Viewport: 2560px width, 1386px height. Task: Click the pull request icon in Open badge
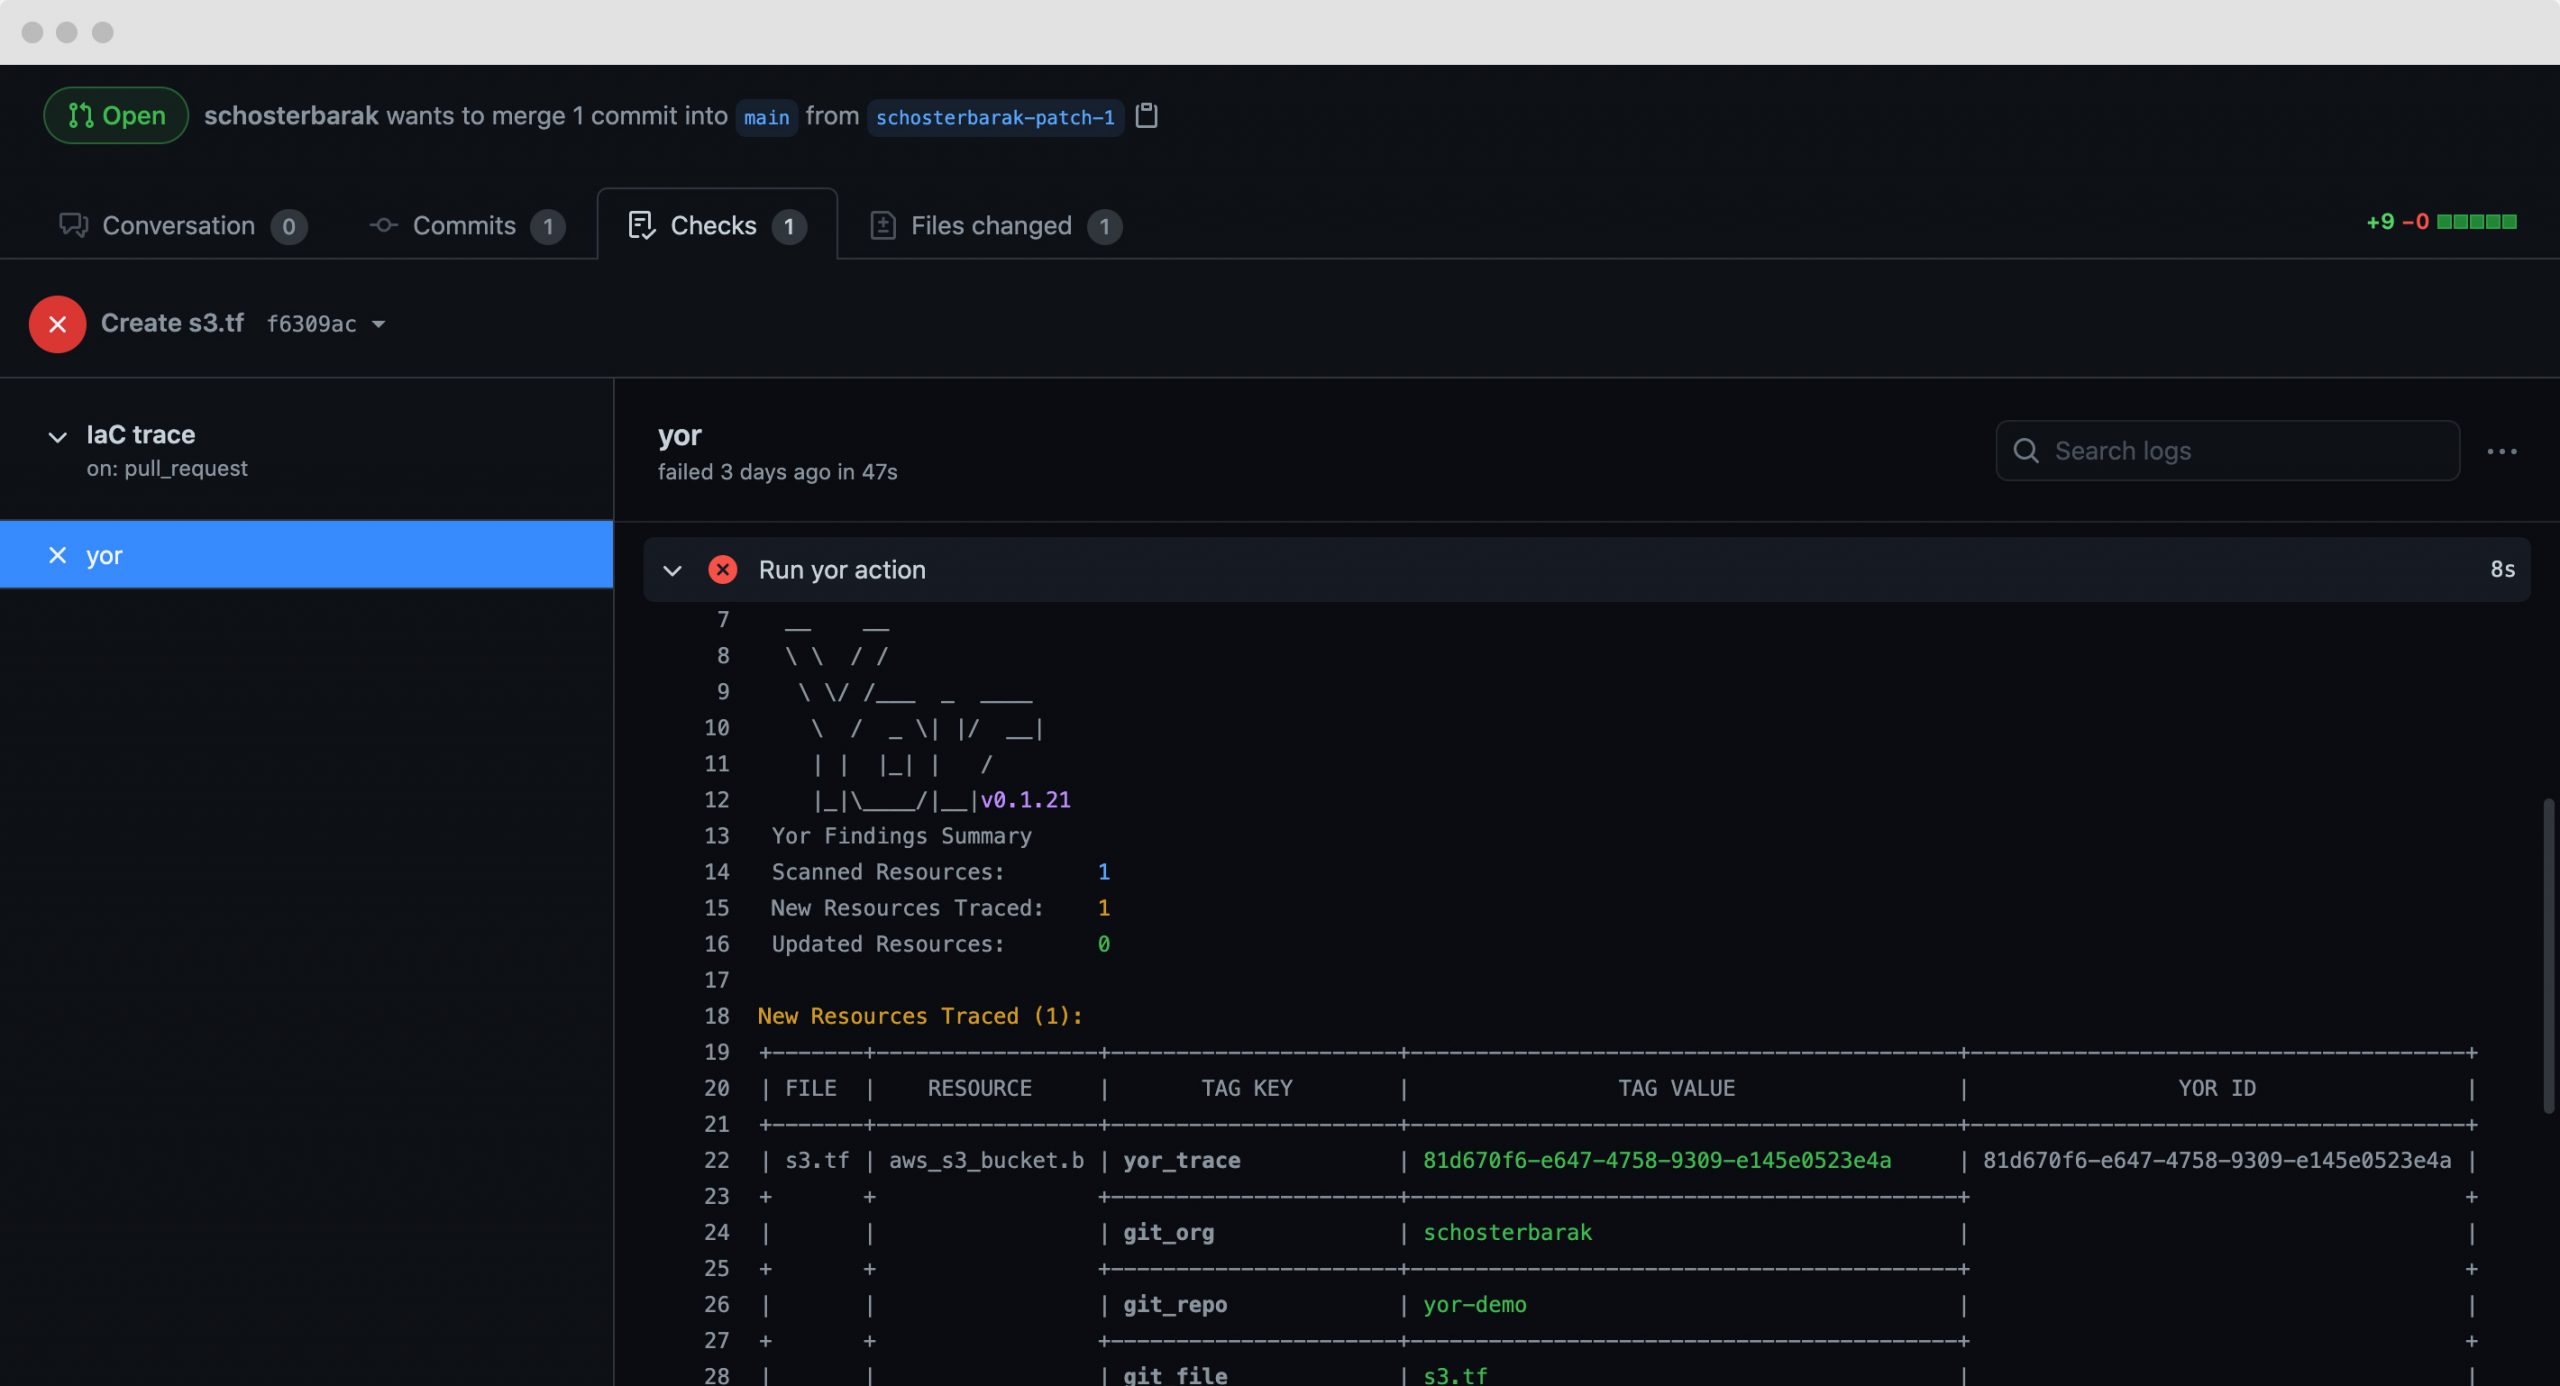(82, 115)
